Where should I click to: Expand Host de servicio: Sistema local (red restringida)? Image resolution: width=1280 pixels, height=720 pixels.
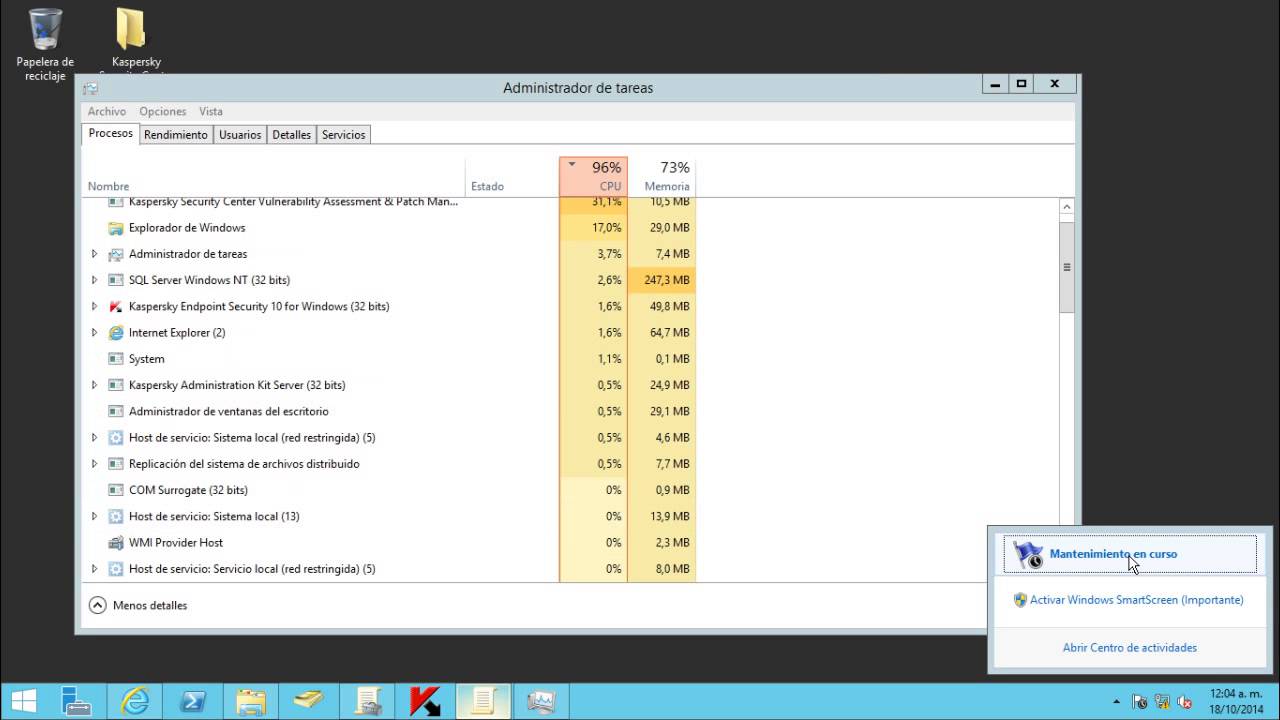coord(95,437)
